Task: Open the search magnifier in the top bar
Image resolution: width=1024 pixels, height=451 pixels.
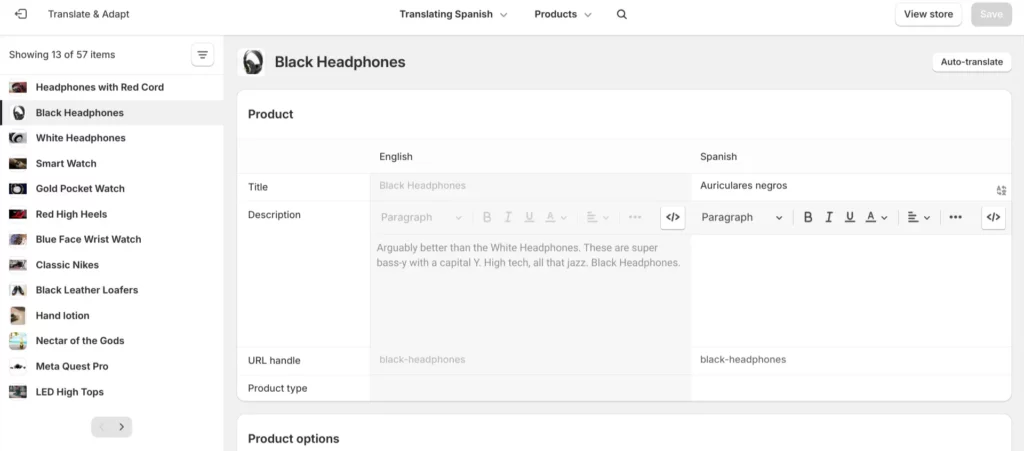Action: point(622,14)
